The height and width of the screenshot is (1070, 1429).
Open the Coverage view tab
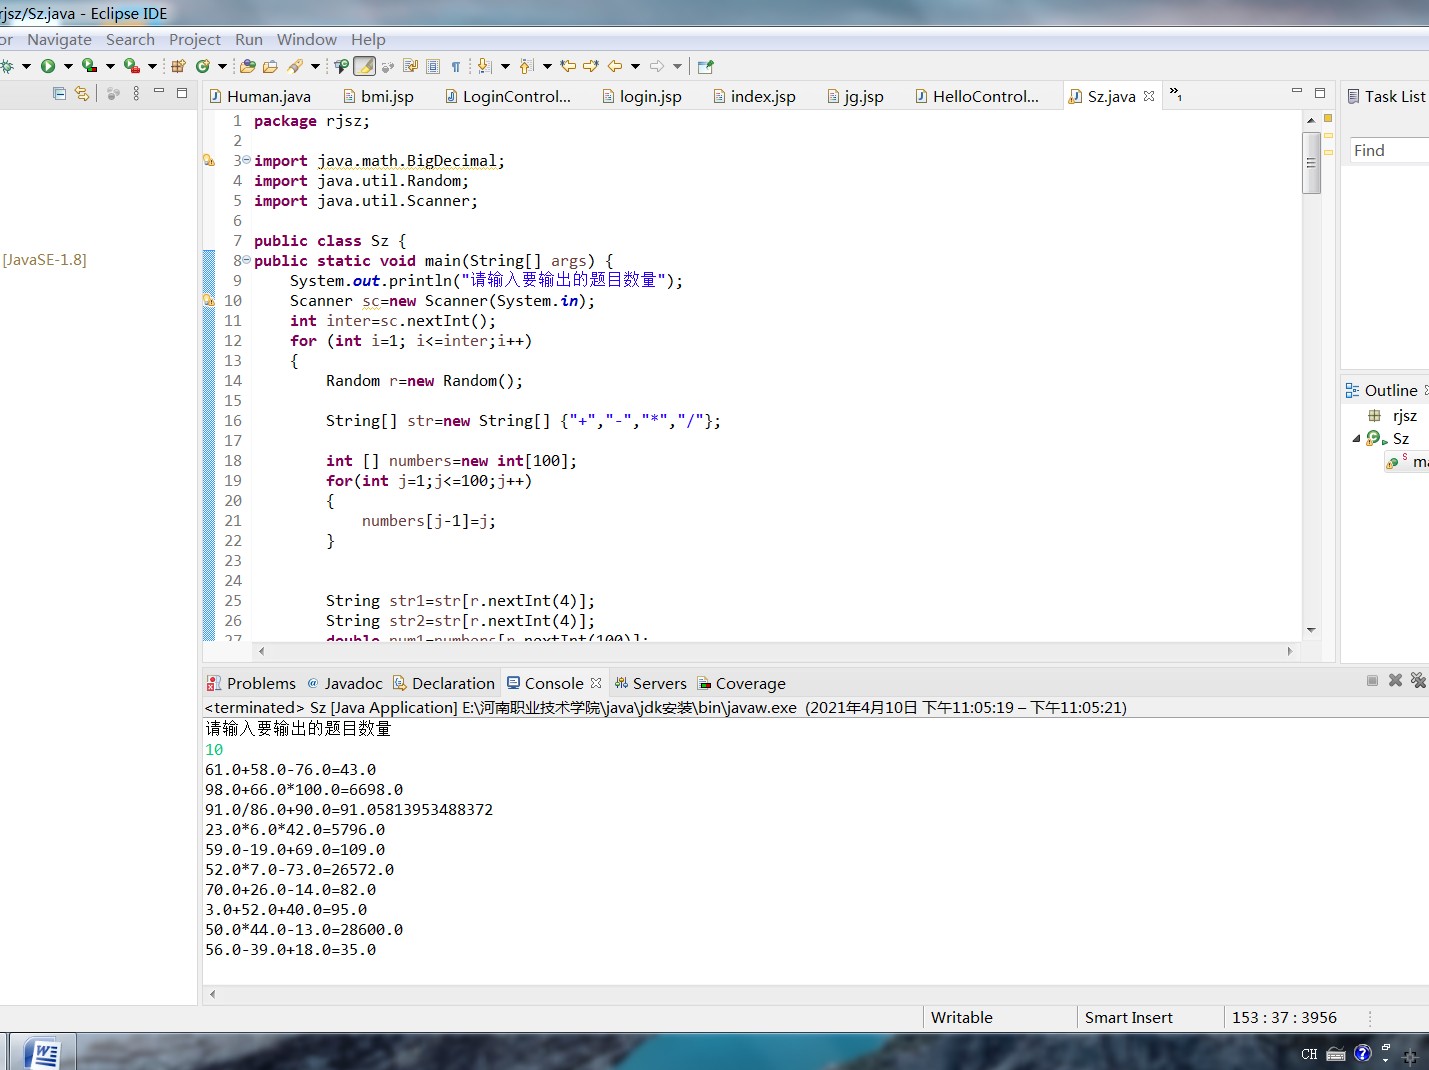(x=741, y=684)
